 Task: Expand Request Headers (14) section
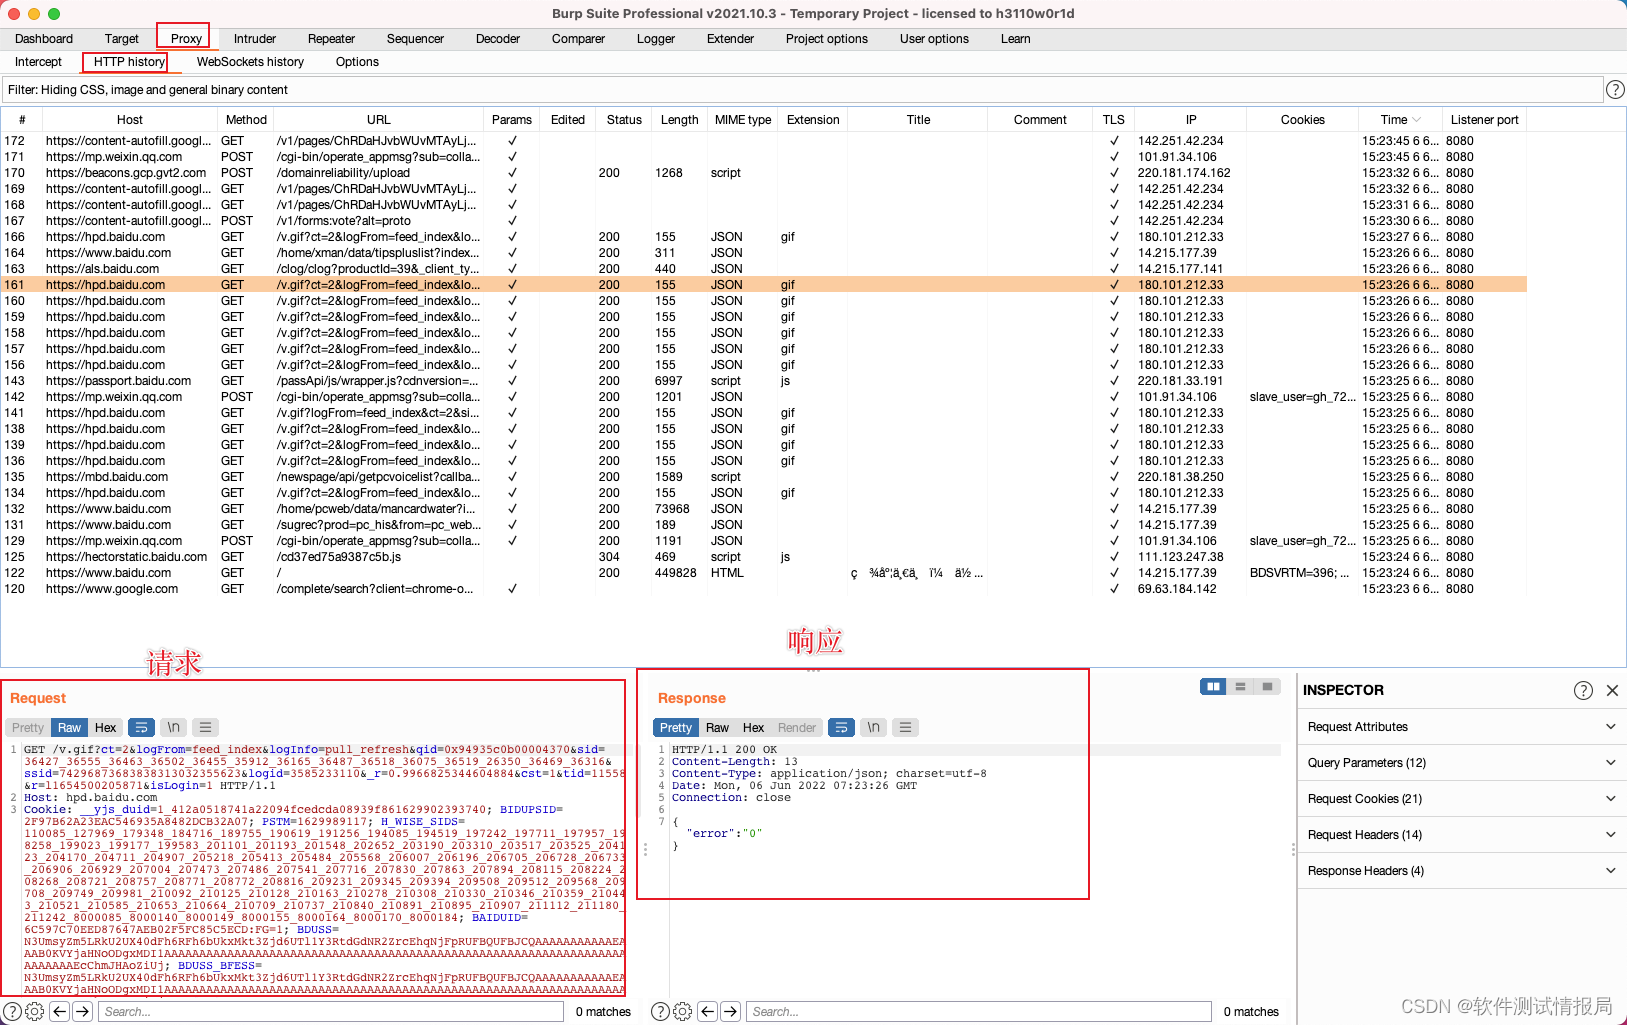point(1462,835)
